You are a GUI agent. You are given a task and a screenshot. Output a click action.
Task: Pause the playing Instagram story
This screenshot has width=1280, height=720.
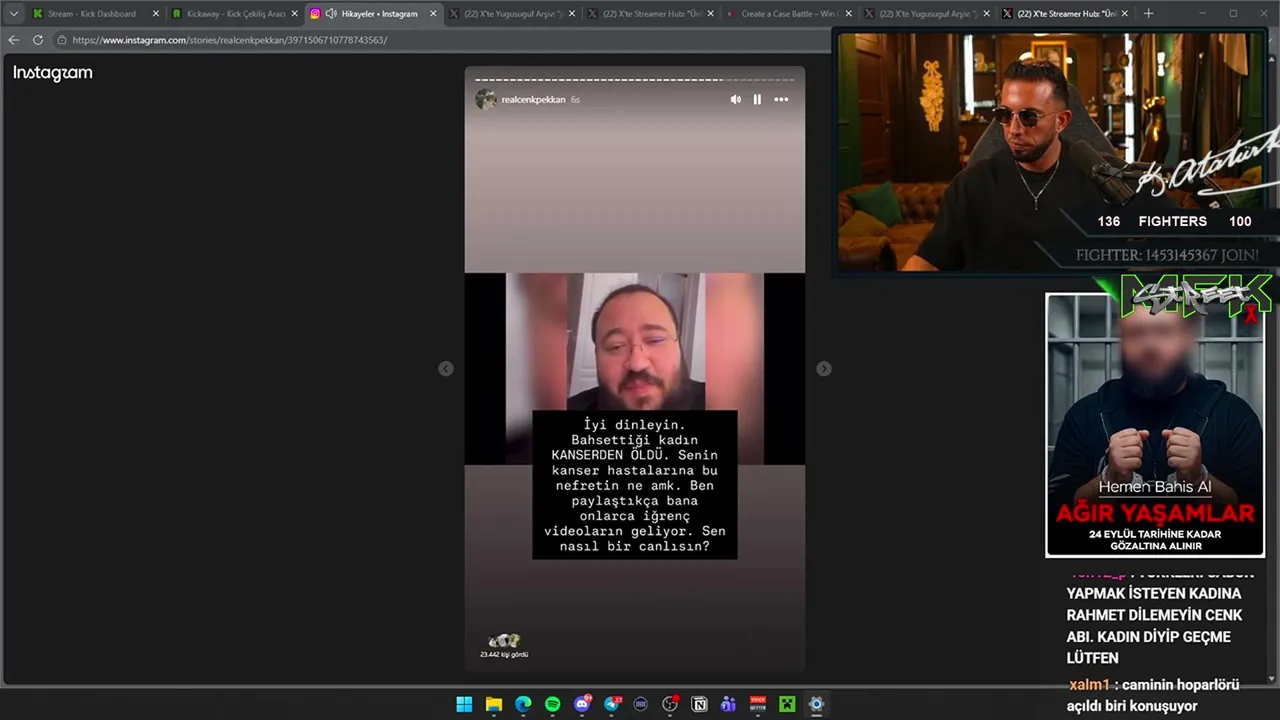tap(757, 99)
